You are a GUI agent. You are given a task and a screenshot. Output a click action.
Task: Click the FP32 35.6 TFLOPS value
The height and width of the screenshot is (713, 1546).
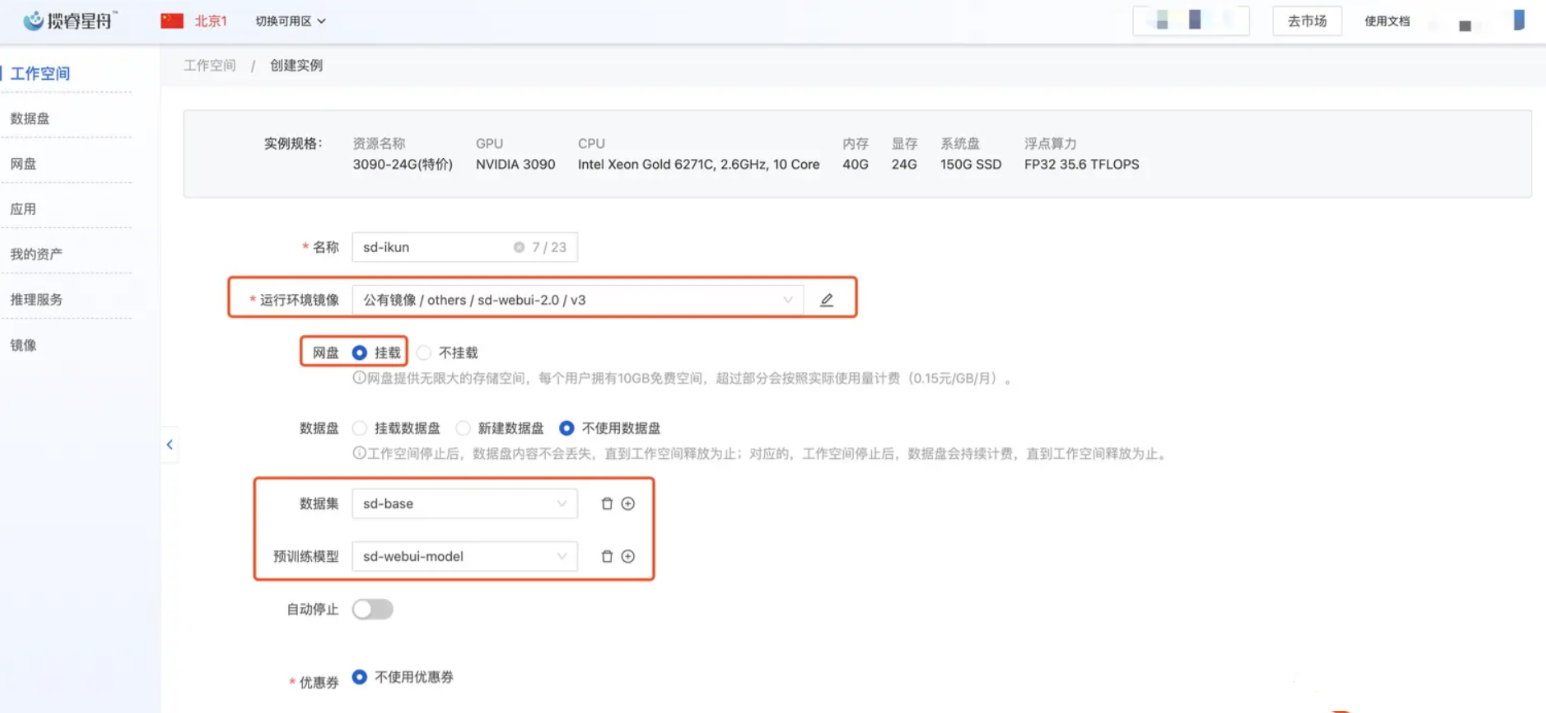click(1082, 164)
